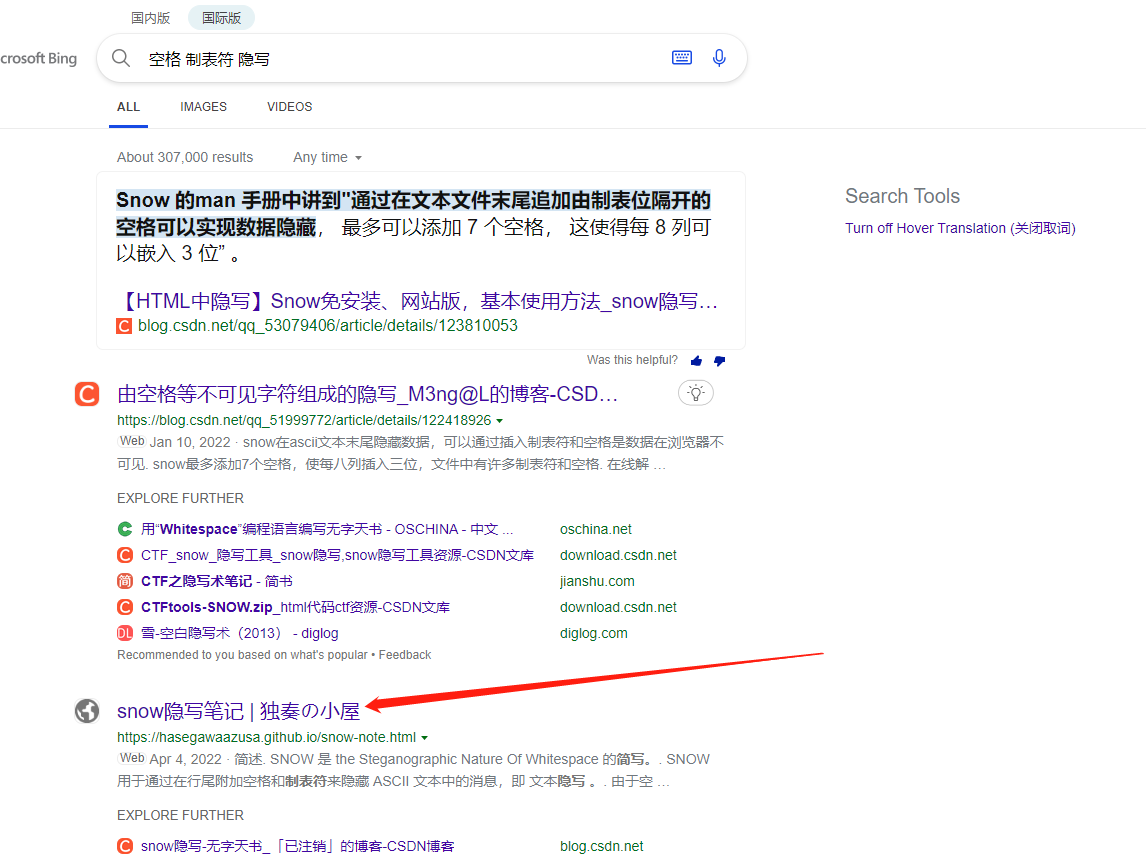Click the thumbs up feedback icon
The width and height of the screenshot is (1146, 861).
point(696,361)
